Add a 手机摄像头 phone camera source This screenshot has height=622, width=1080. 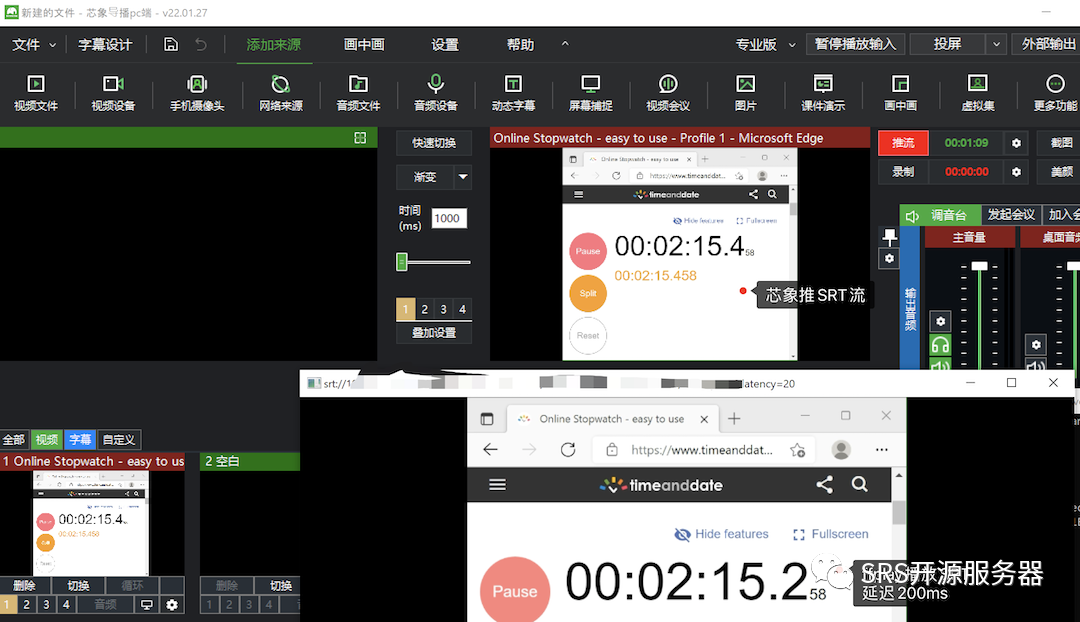(197, 93)
